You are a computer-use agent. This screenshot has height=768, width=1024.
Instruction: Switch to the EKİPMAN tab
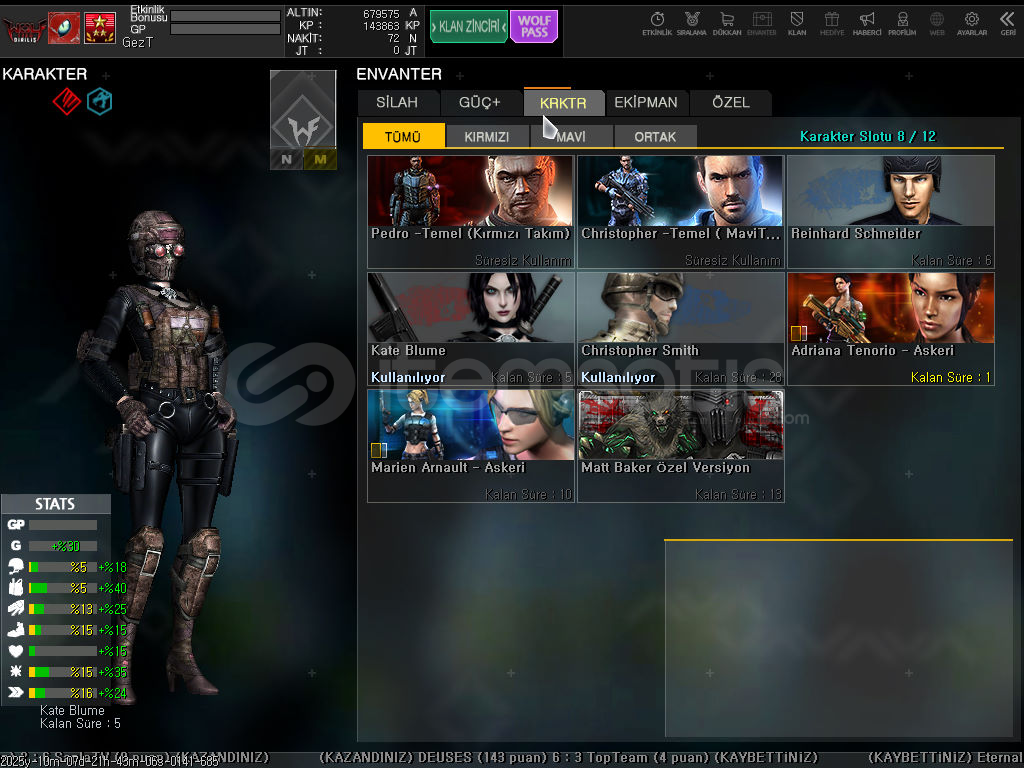(x=645, y=102)
